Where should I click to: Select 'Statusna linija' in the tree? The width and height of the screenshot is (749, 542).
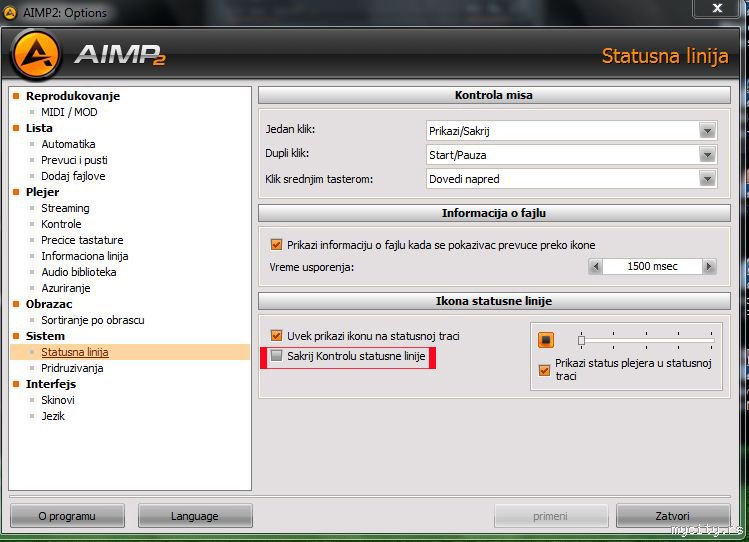tap(75, 352)
